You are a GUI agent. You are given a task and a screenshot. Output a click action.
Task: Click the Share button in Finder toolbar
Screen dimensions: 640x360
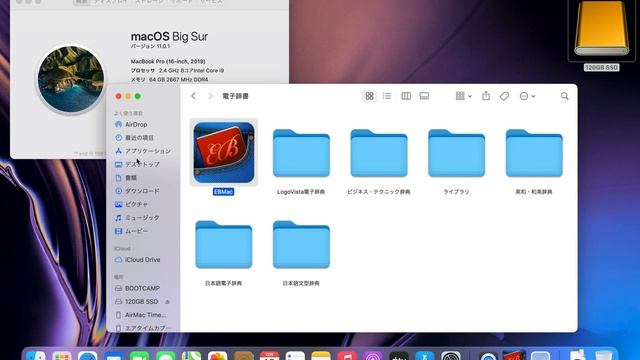tap(486, 96)
